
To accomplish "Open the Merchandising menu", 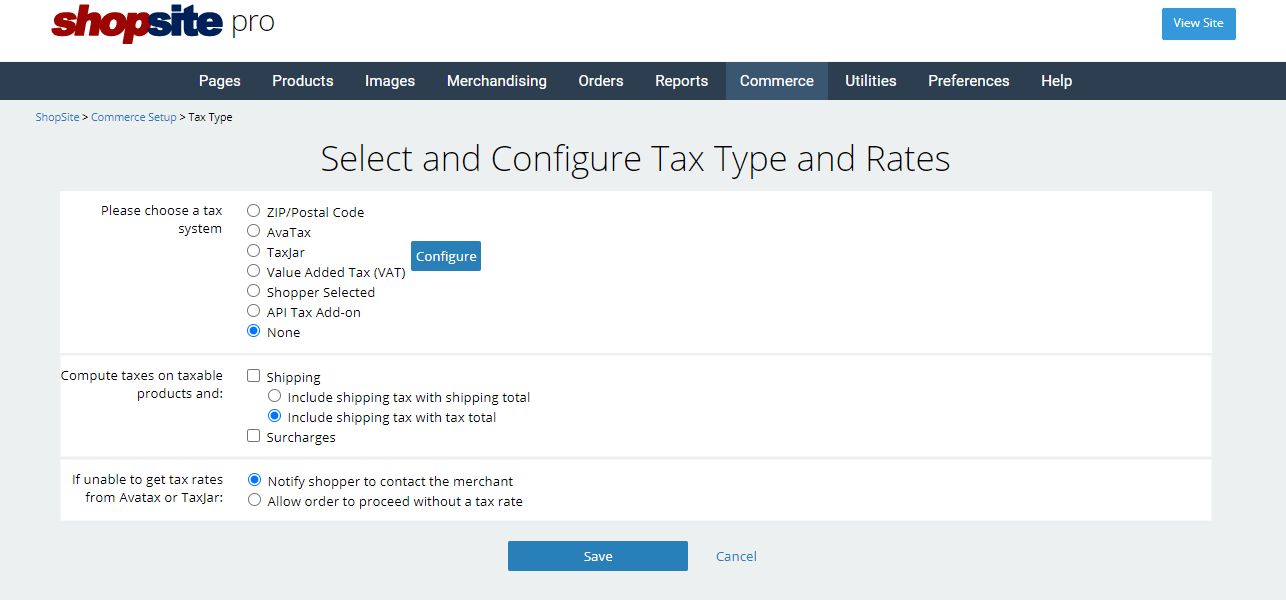I will (496, 81).
